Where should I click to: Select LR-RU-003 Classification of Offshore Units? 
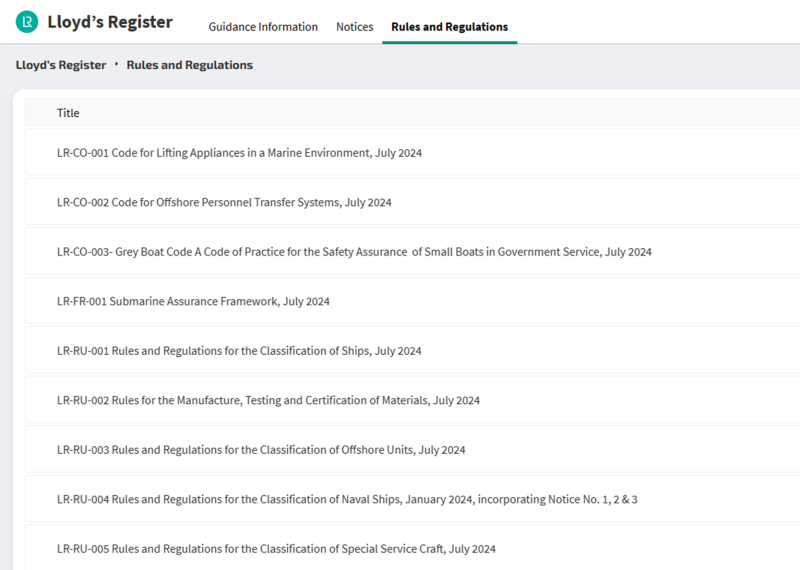pos(261,450)
